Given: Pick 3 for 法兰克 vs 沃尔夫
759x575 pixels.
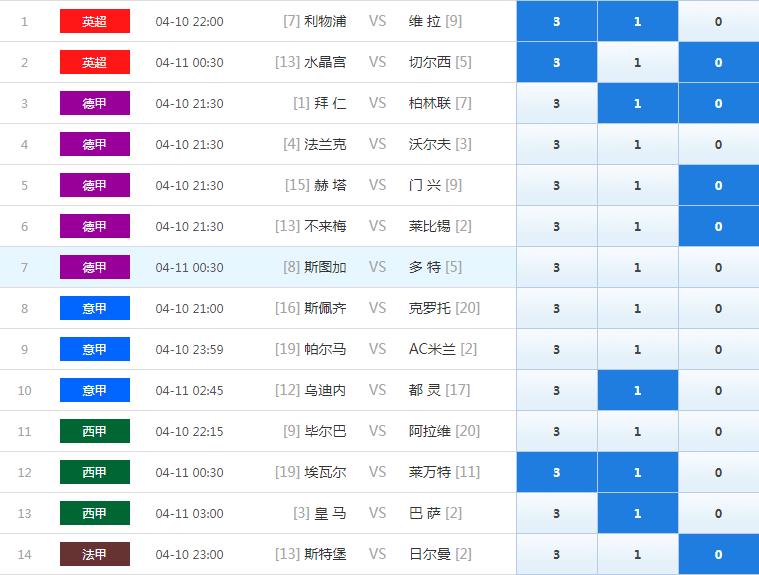Looking at the screenshot, I should coord(557,144).
